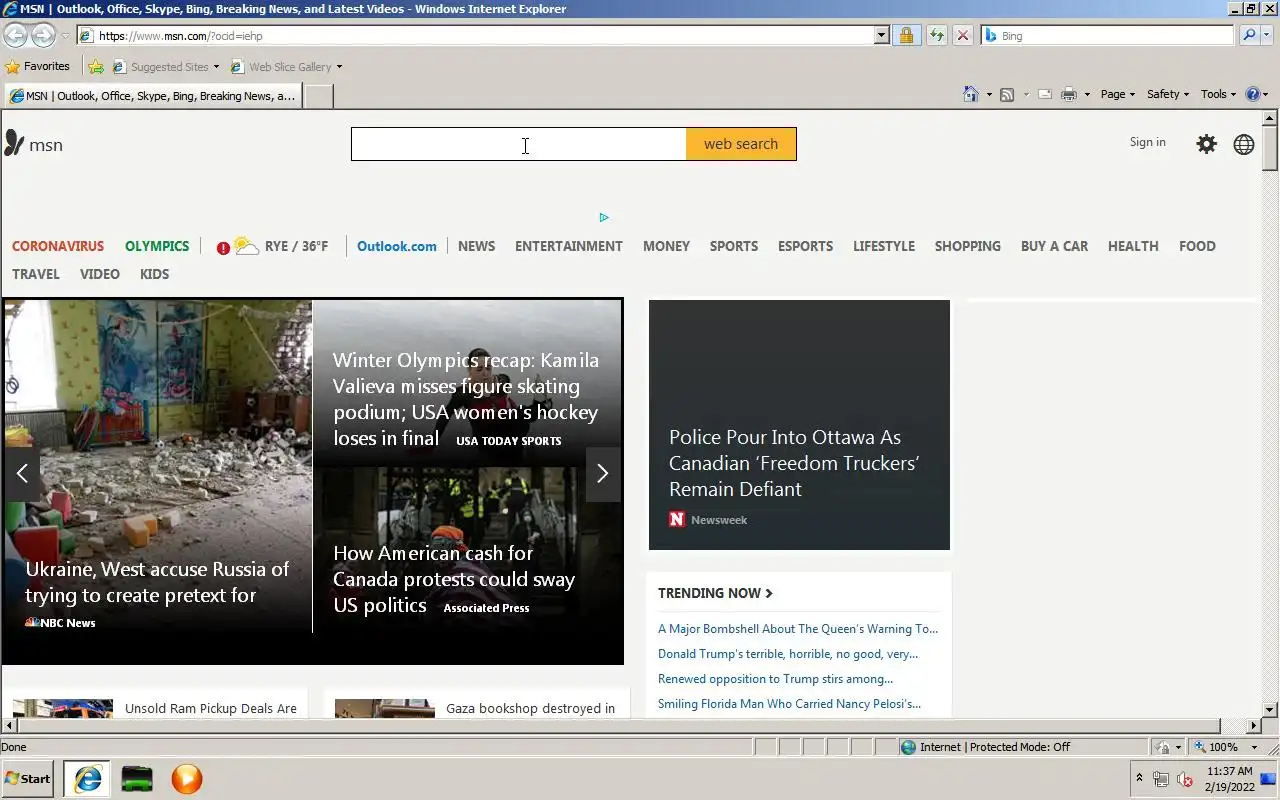Go to previous carousel slide arrow
This screenshot has height=800, width=1280.
(22, 474)
